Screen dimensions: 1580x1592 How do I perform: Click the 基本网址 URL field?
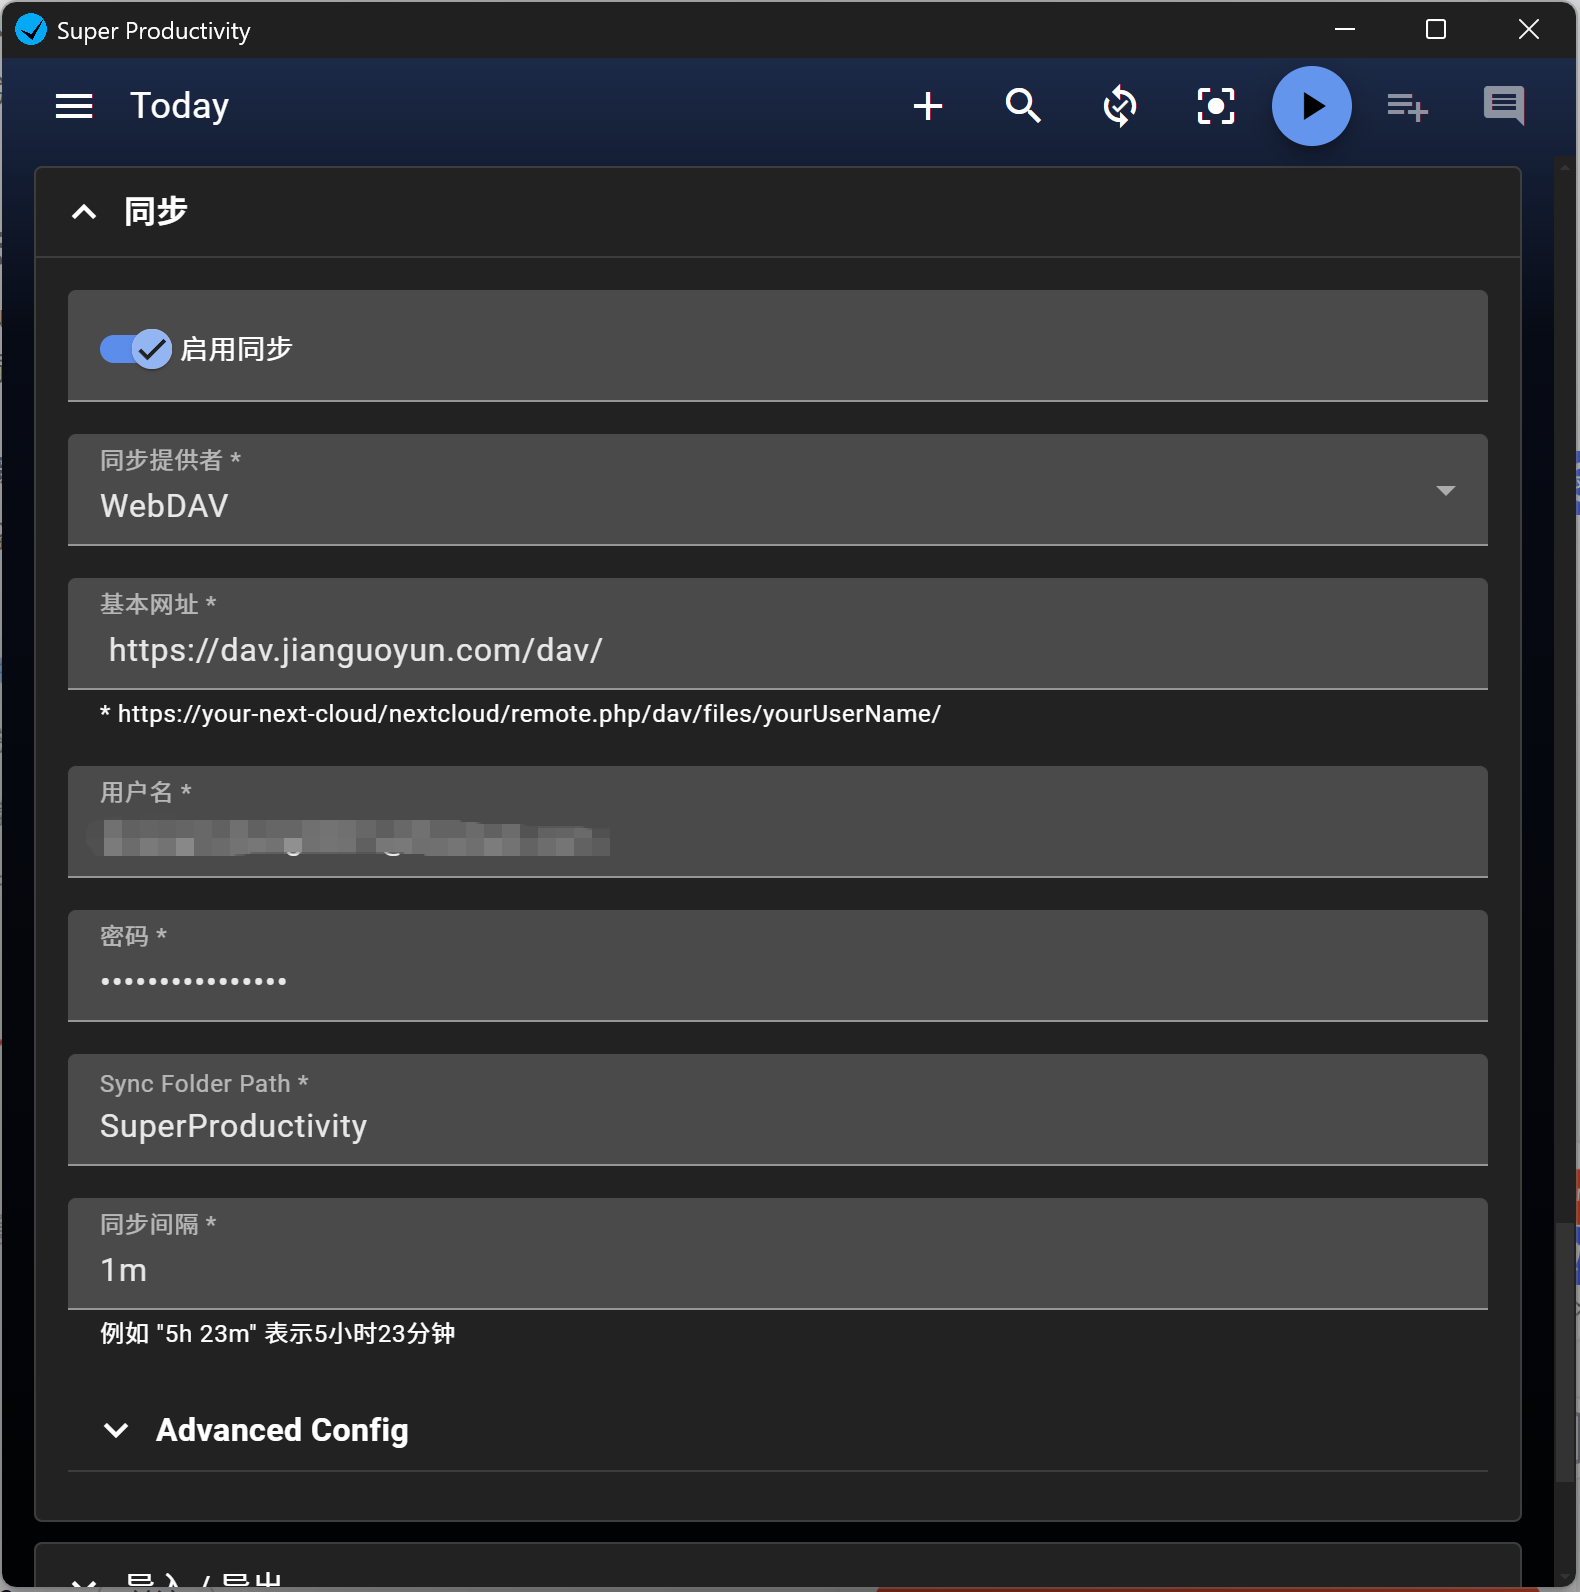777,650
